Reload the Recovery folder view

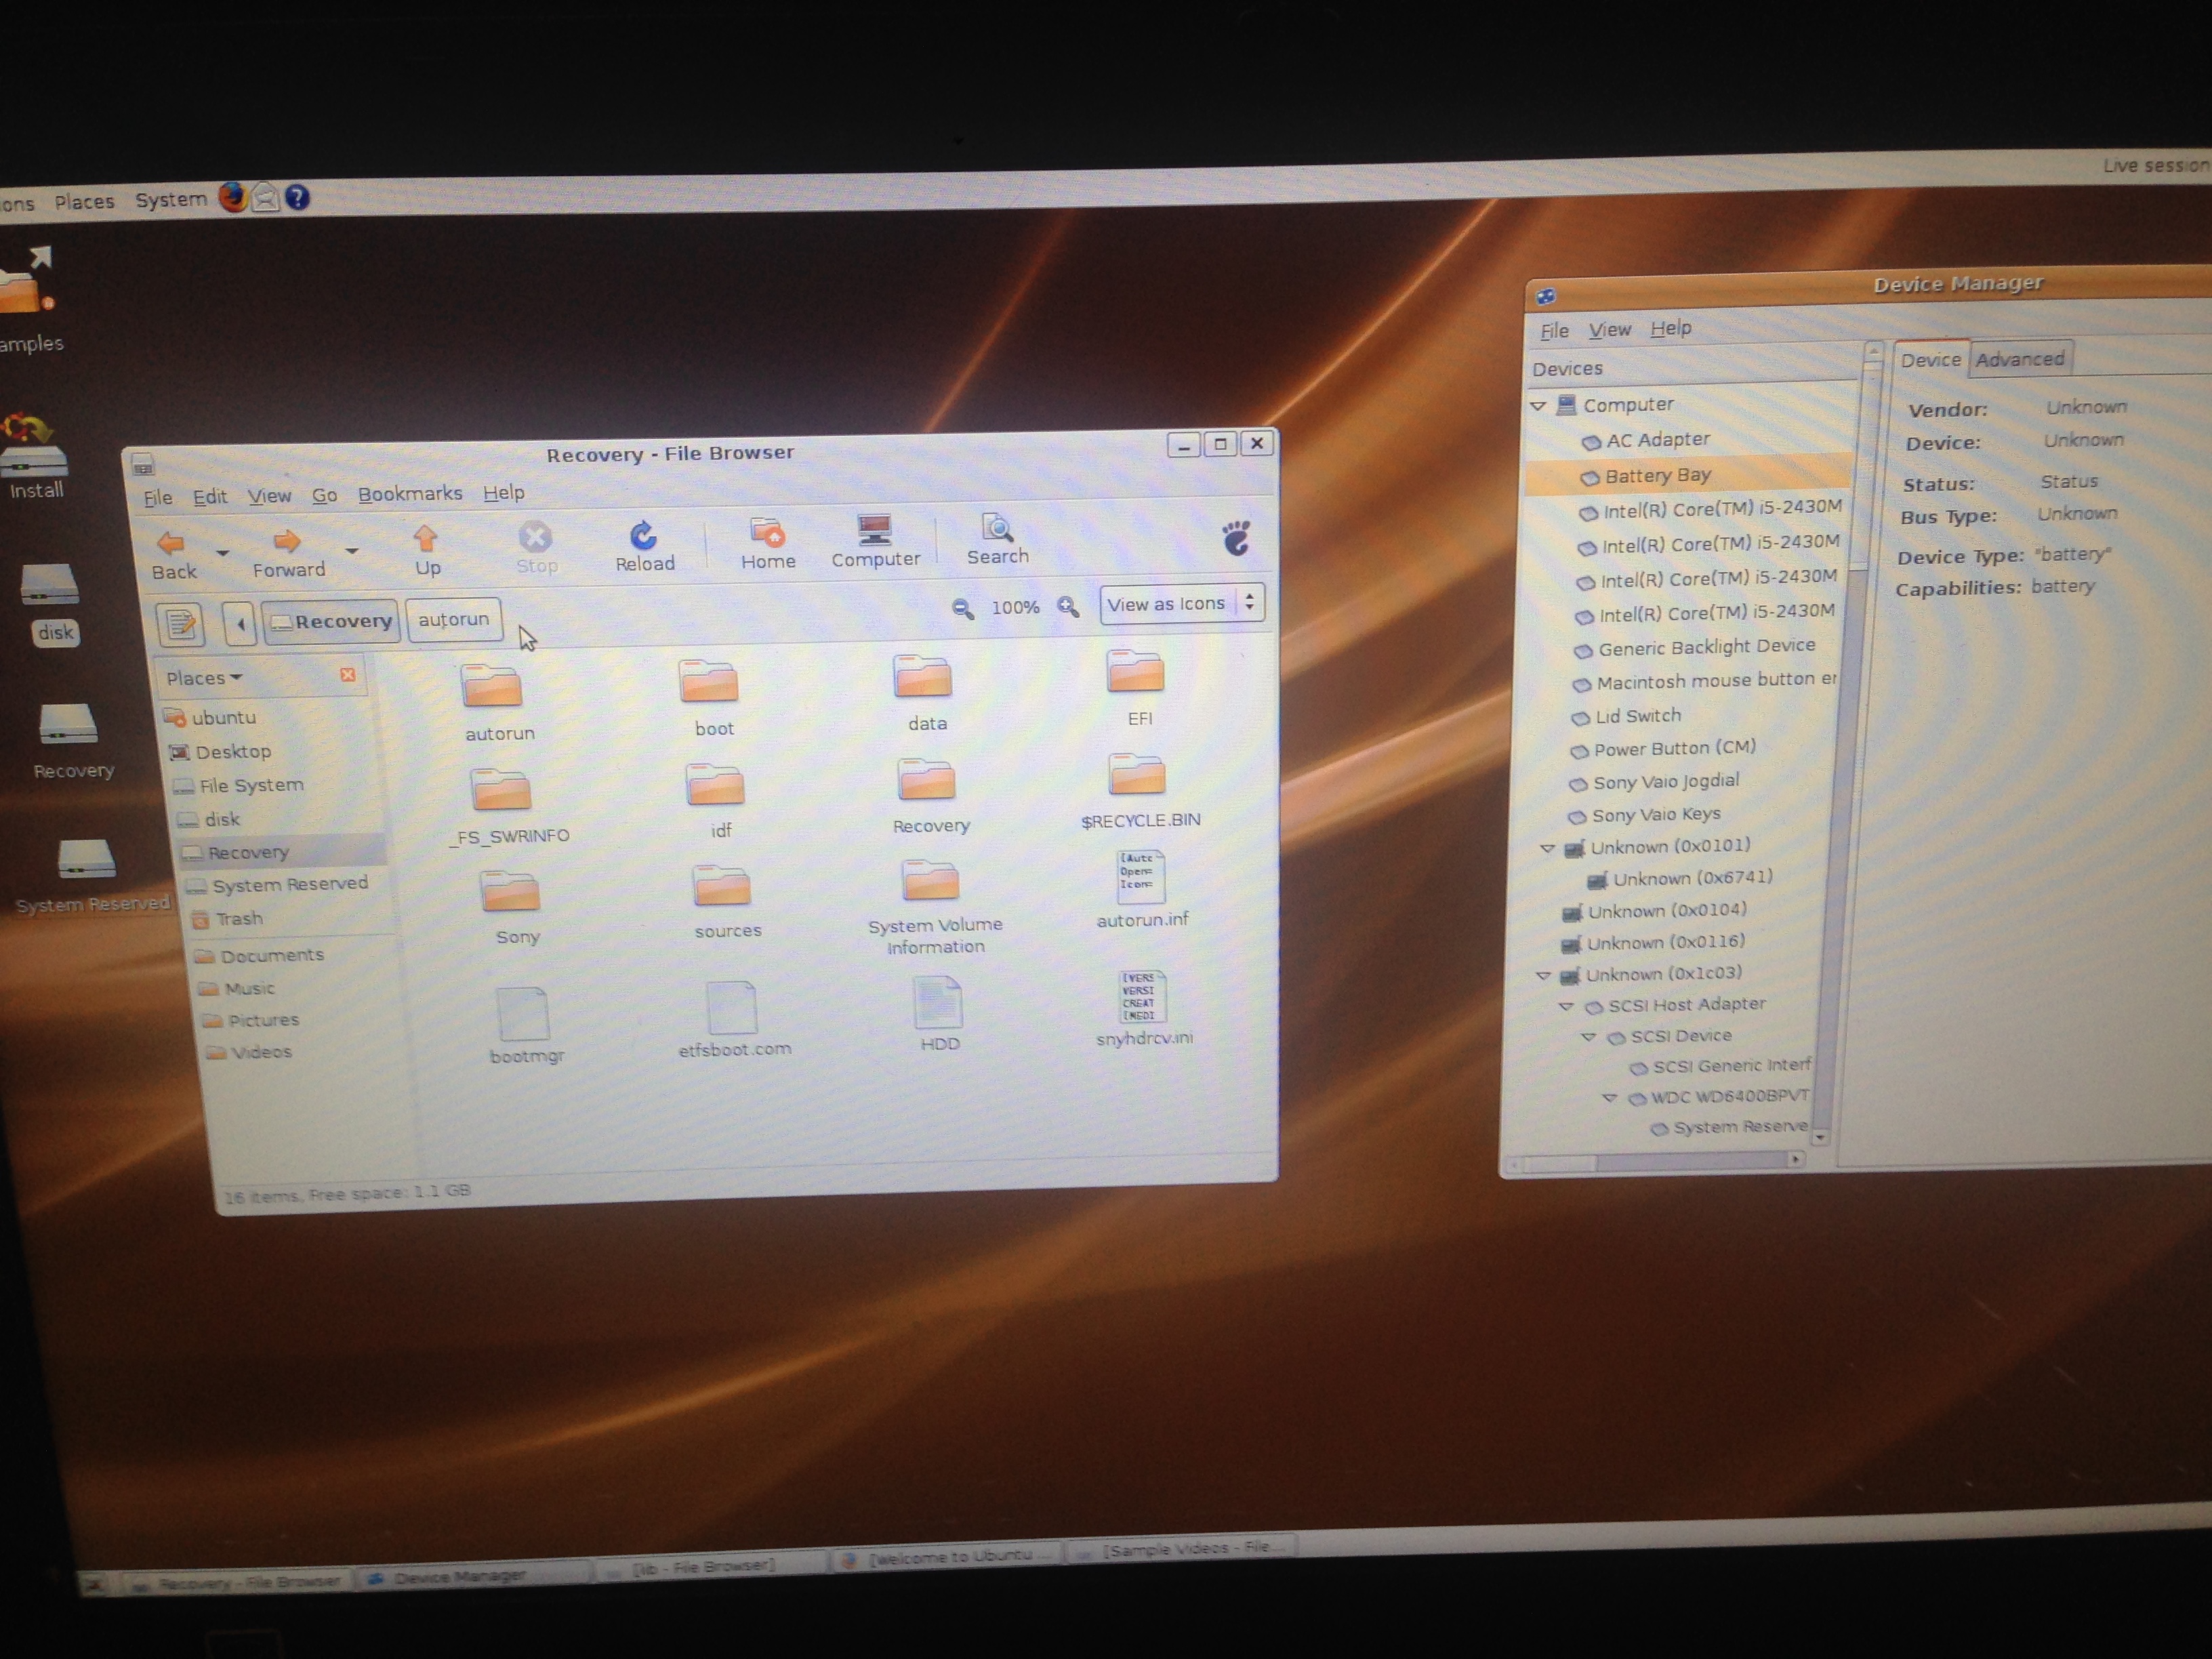coord(644,546)
